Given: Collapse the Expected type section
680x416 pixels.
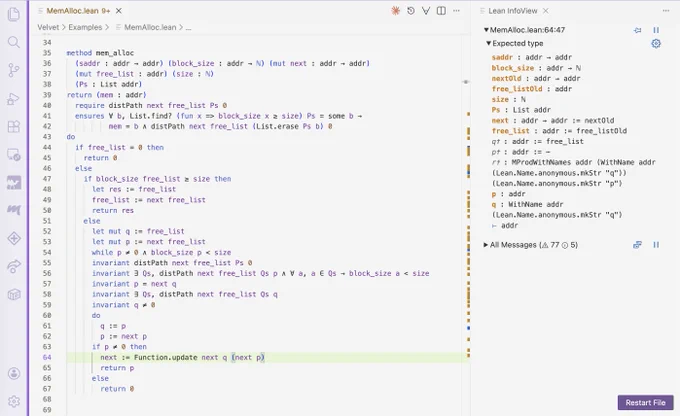Looking at the screenshot, I should point(488,43).
